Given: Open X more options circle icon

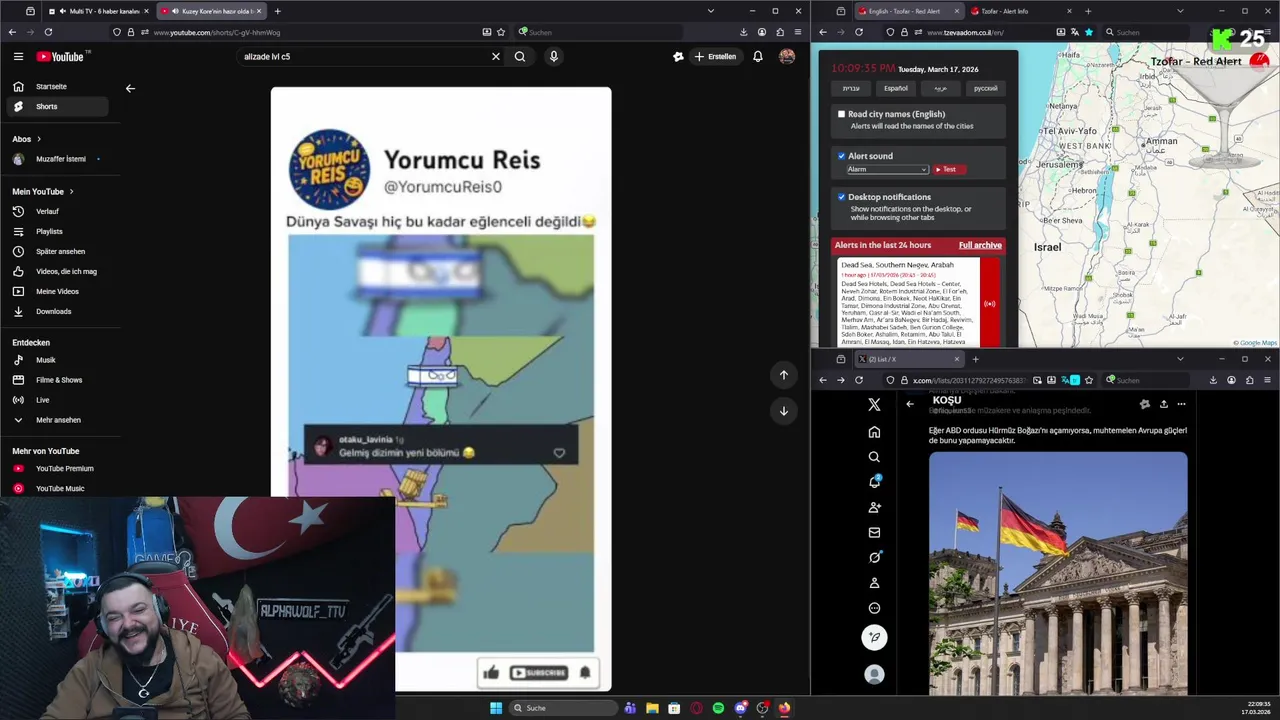Looking at the screenshot, I should tap(874, 608).
